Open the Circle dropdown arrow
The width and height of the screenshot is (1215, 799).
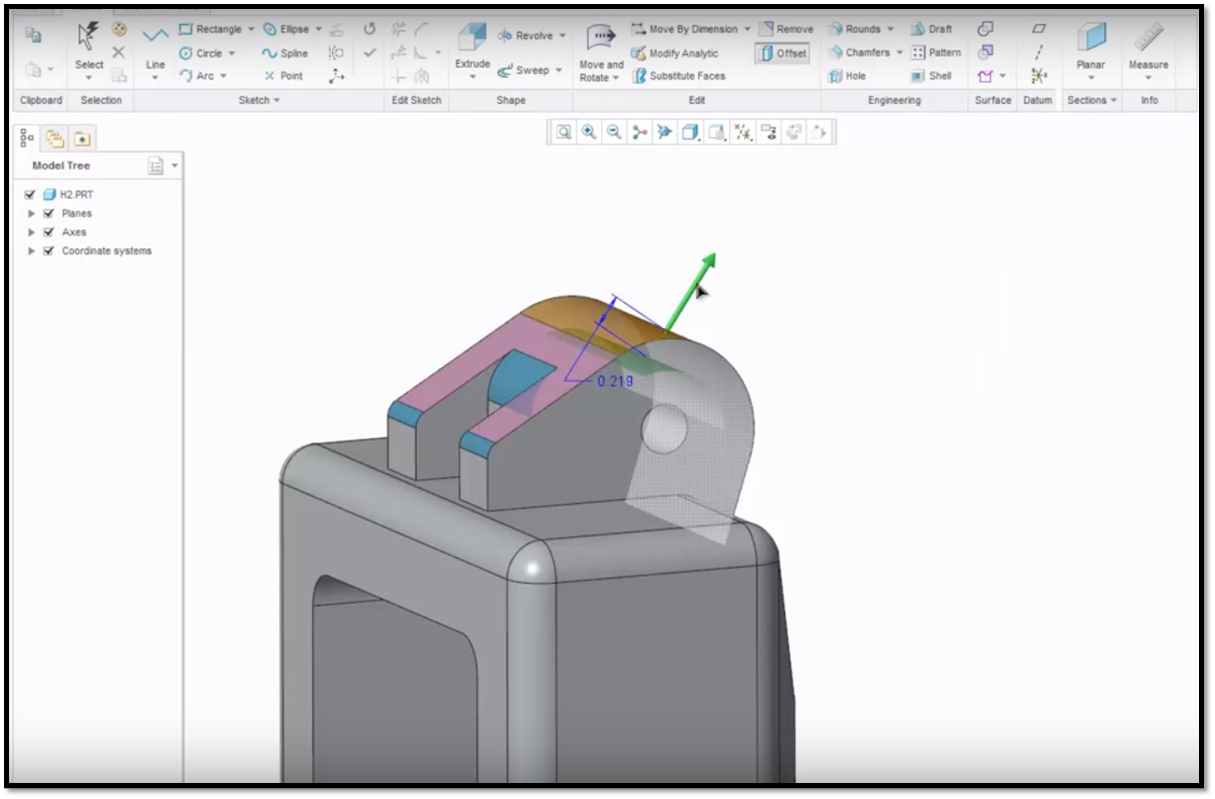pos(232,53)
